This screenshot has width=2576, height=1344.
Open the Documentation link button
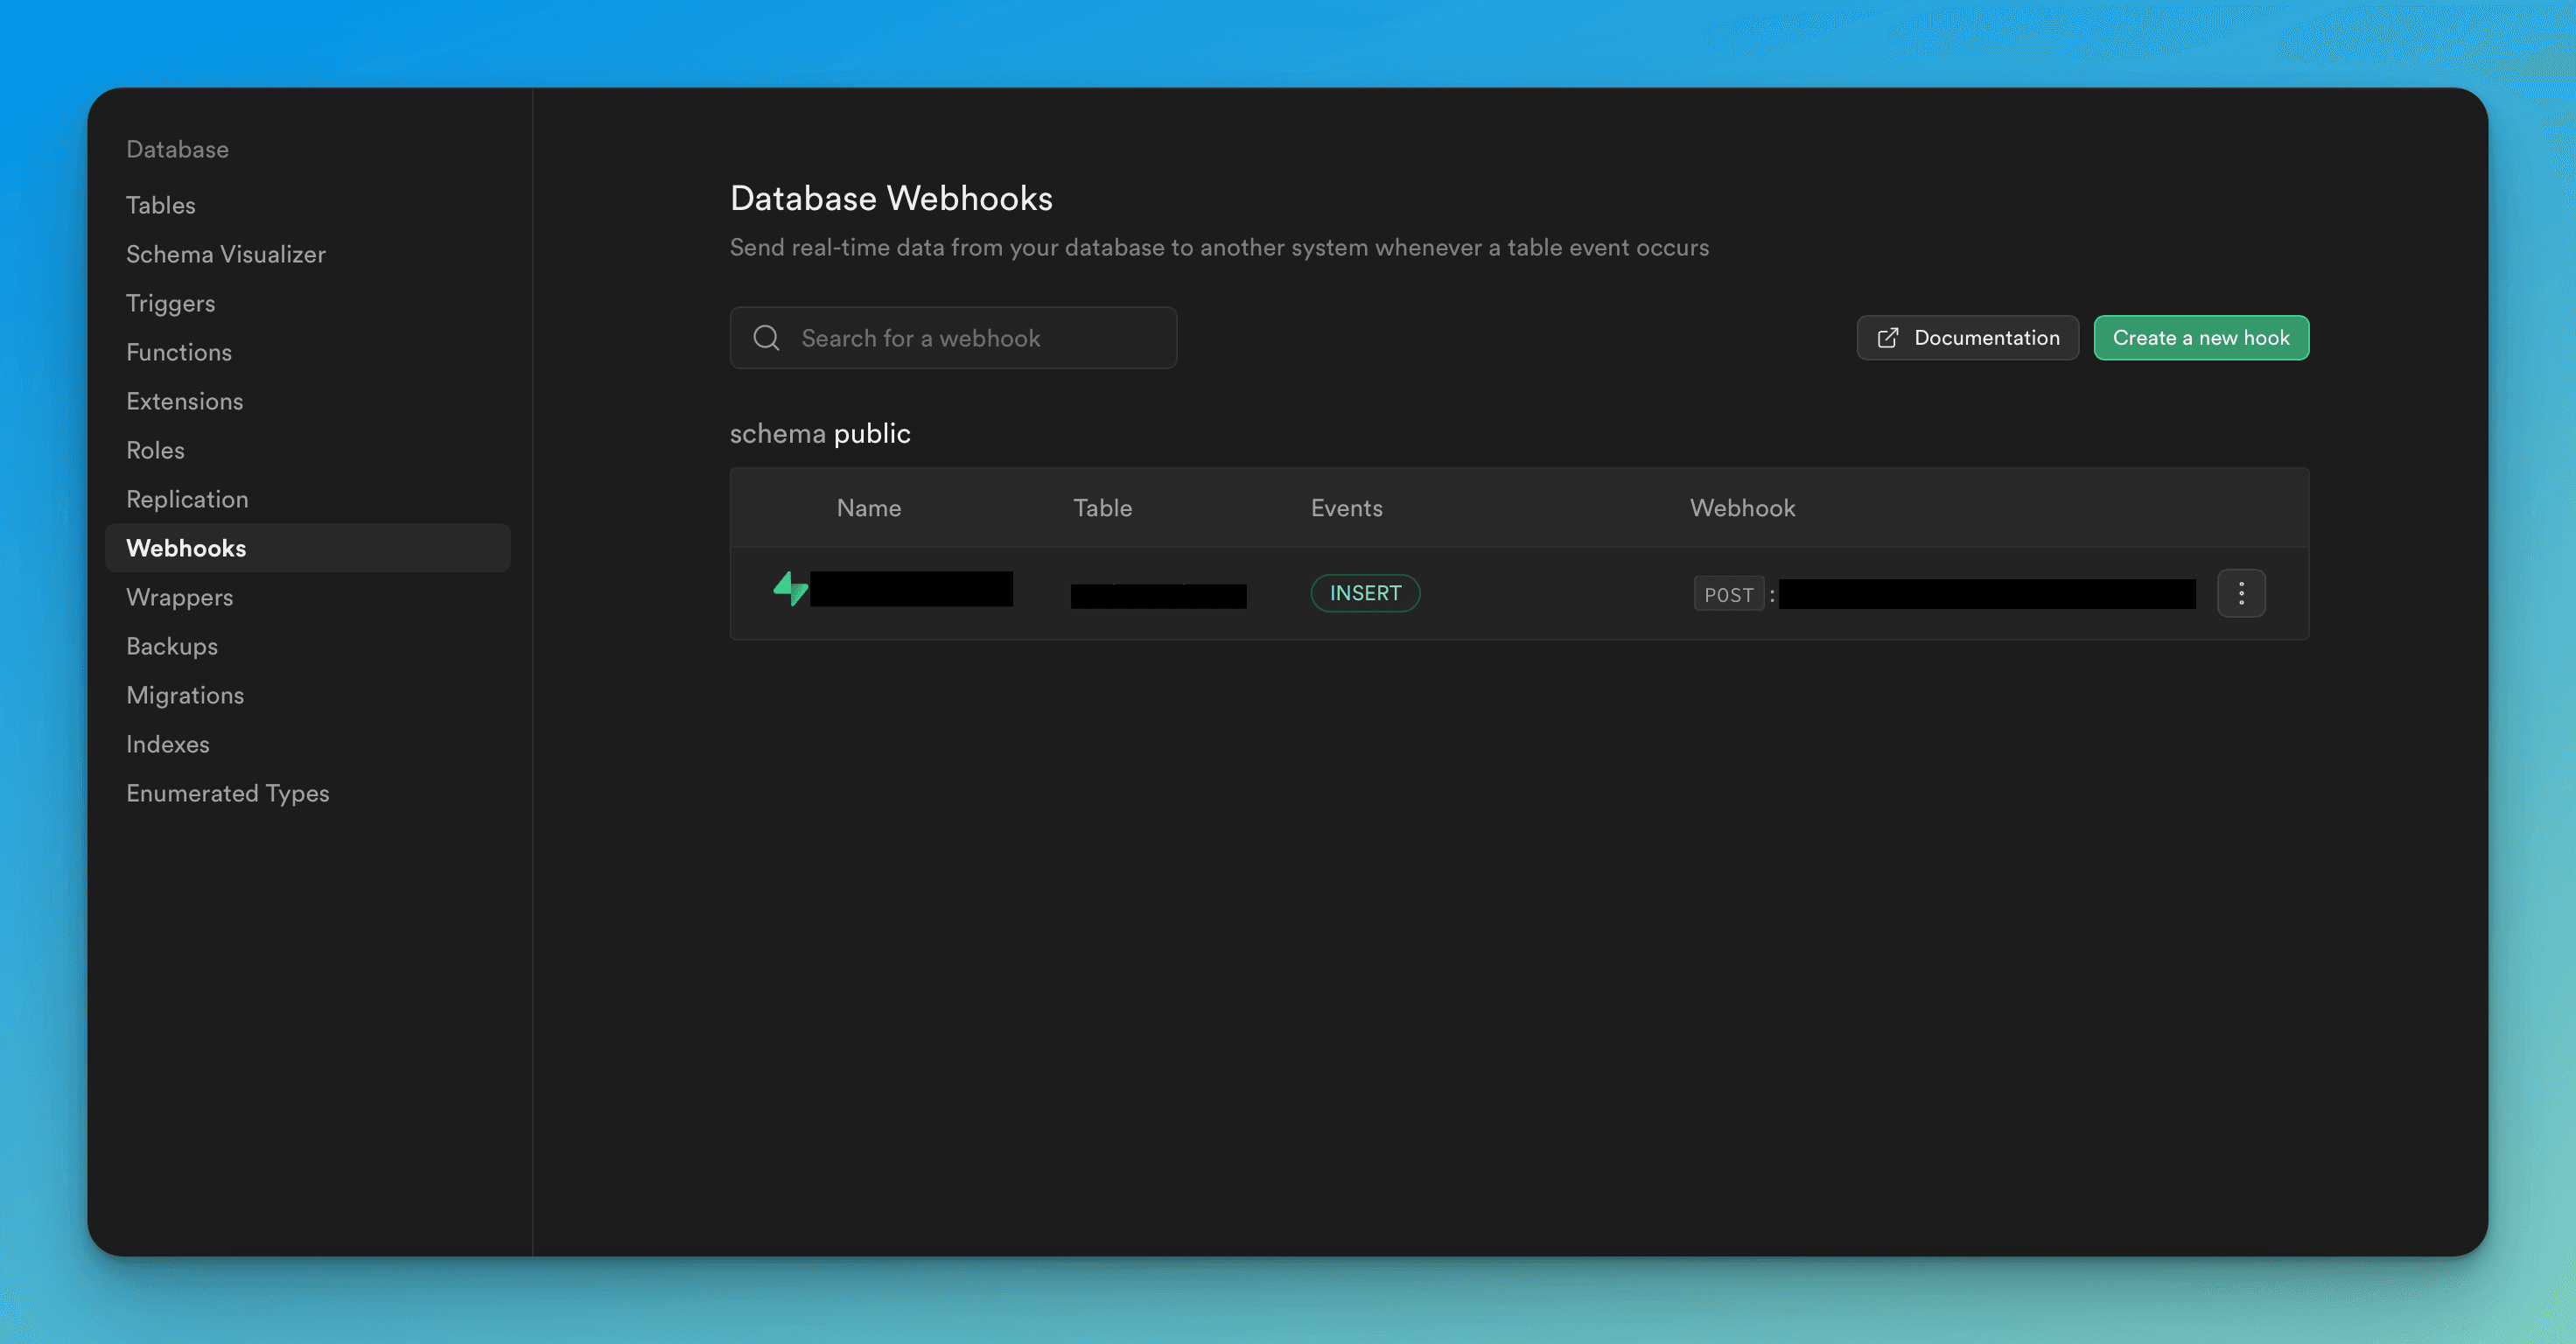[1967, 338]
